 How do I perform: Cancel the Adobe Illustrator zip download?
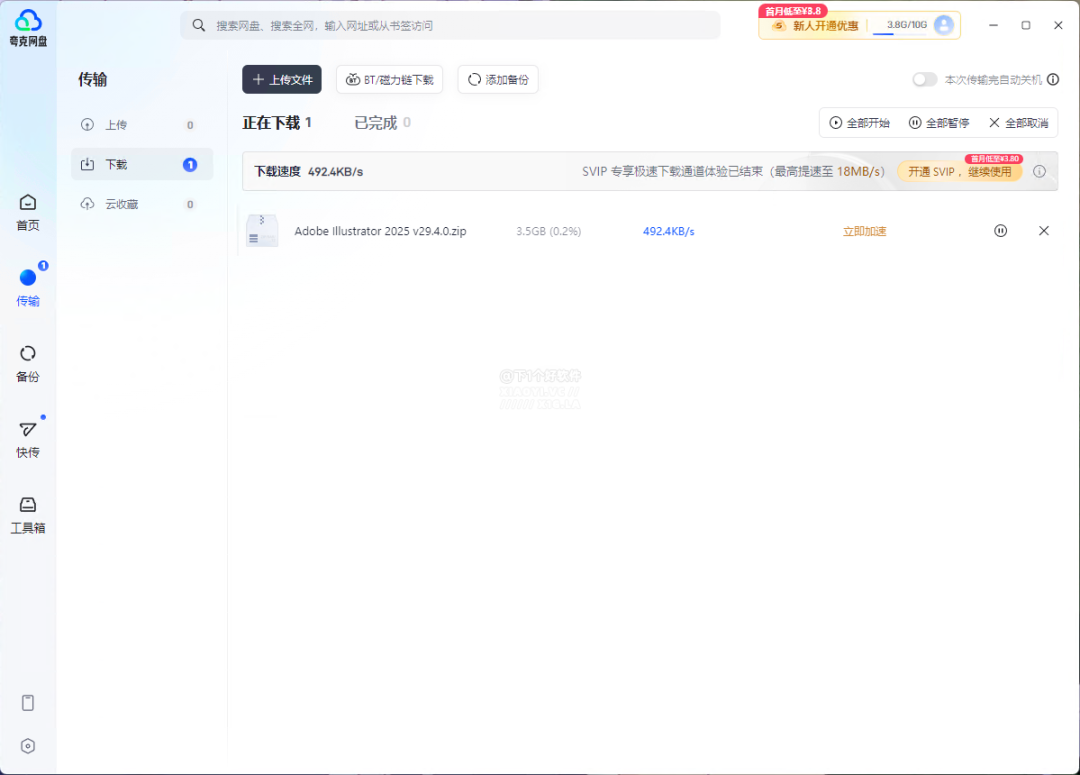tap(1044, 231)
